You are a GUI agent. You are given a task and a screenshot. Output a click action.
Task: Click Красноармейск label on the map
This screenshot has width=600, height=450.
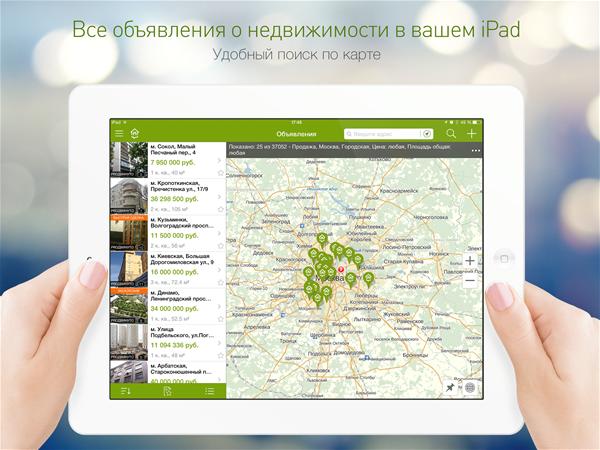[398, 191]
